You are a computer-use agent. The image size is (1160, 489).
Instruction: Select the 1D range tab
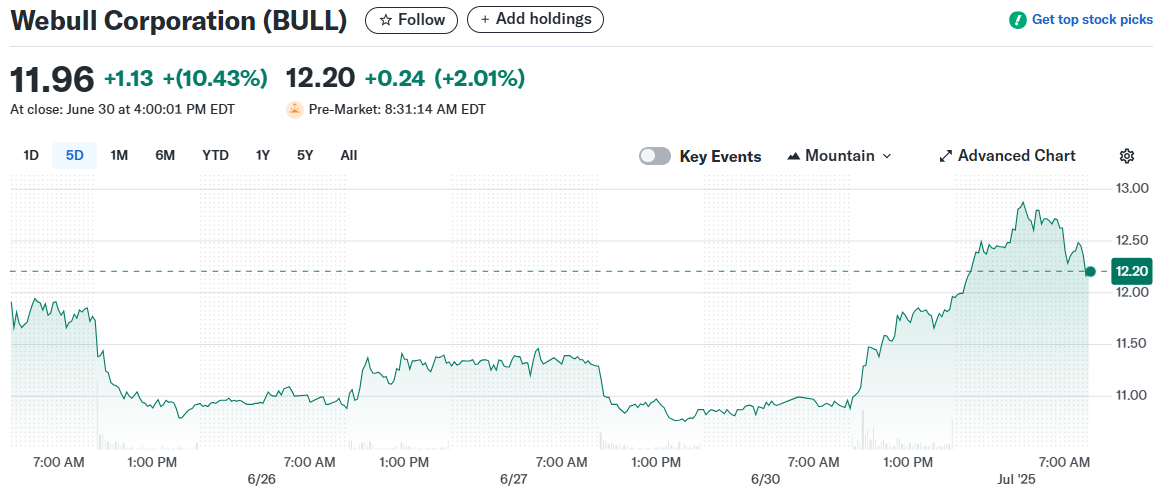click(x=31, y=155)
